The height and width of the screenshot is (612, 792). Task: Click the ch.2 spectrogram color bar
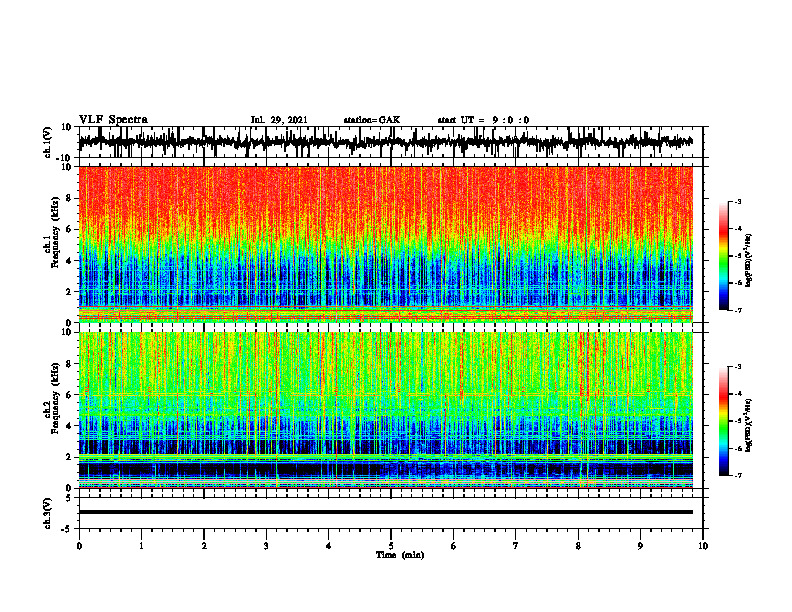724,421
